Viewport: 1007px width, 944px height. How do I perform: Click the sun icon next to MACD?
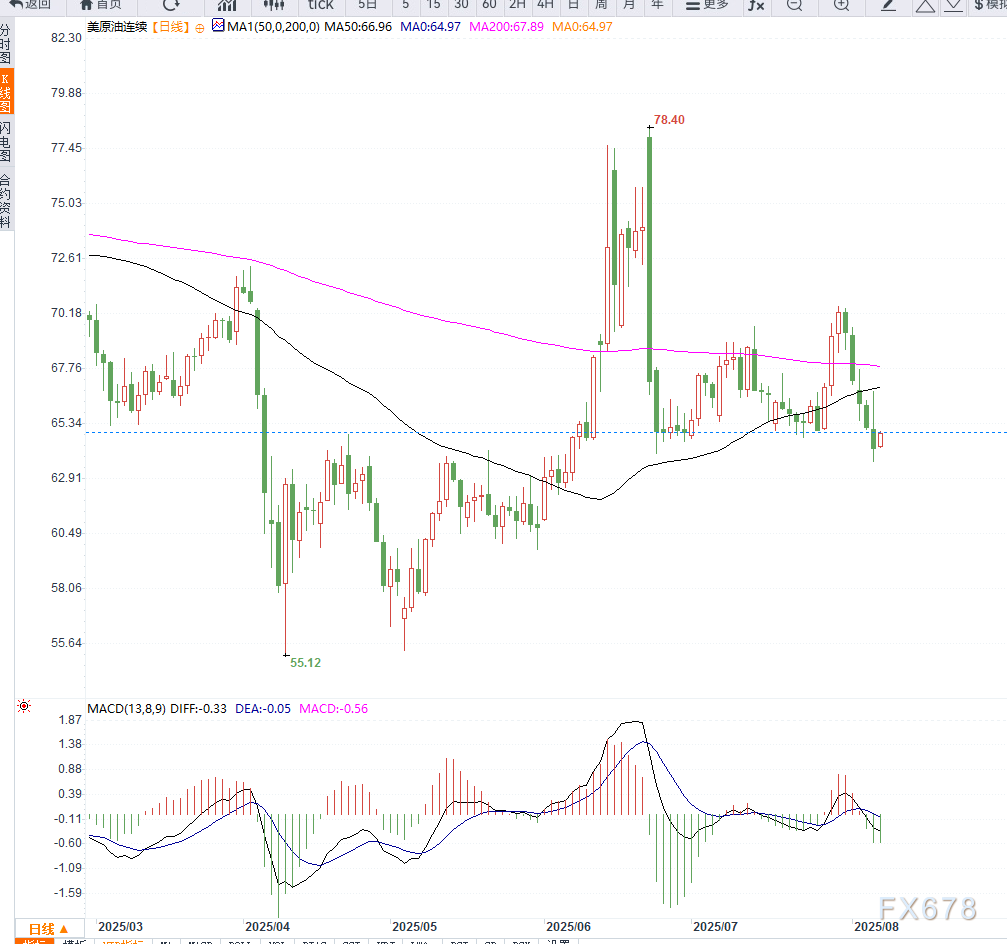[23, 707]
